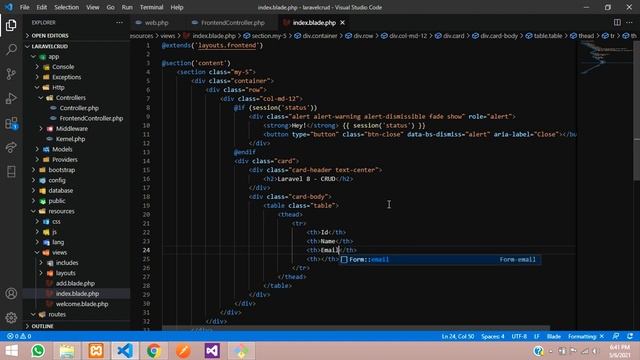Open Source Control view
This screenshot has height=360, width=640.
(11, 74)
